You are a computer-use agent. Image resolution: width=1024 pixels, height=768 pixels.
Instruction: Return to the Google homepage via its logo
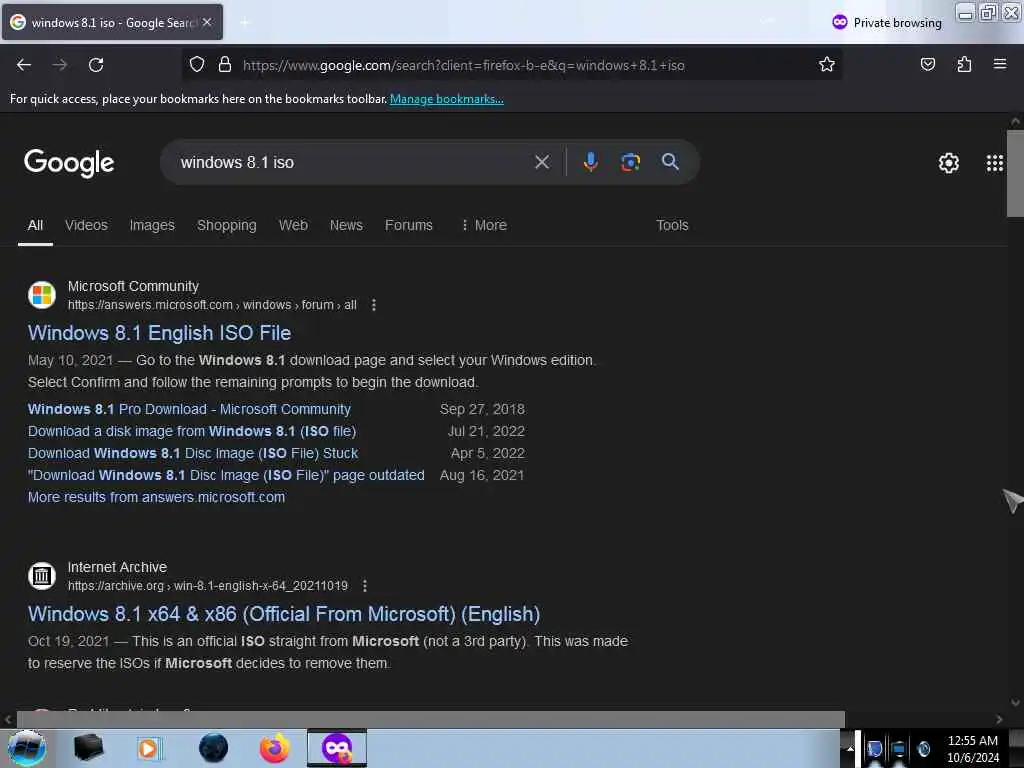69,163
